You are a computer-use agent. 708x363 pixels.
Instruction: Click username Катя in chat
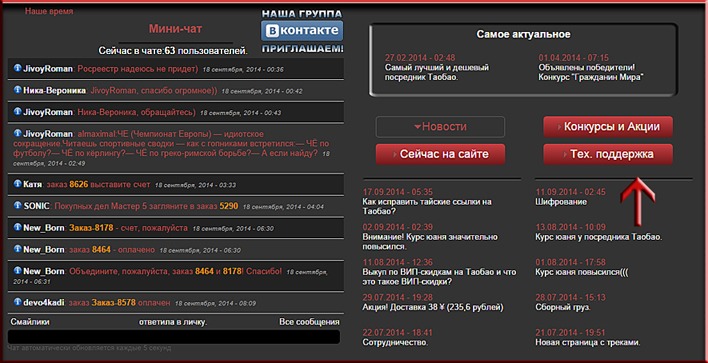click(x=33, y=184)
